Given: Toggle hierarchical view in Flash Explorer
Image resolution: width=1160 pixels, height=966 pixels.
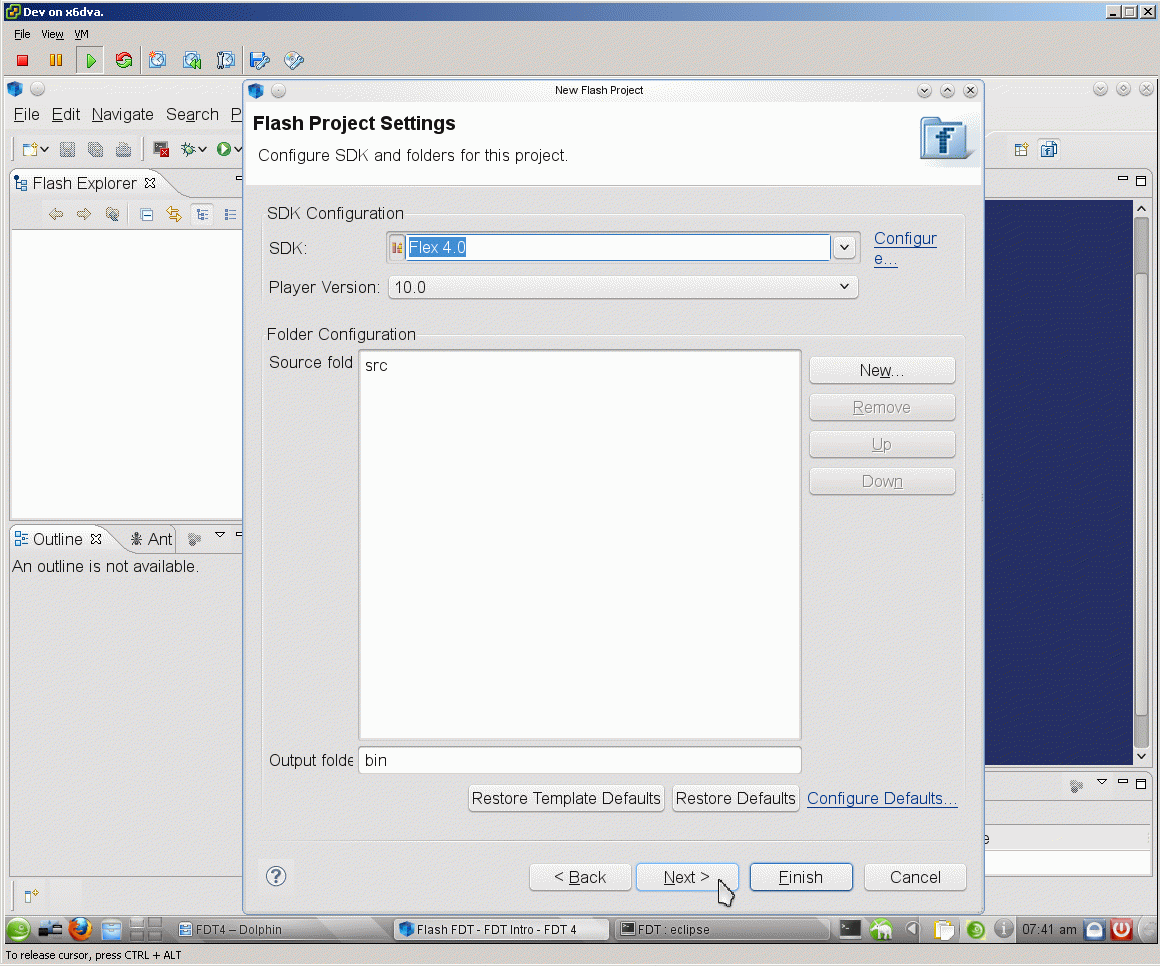Looking at the screenshot, I should click(x=202, y=215).
